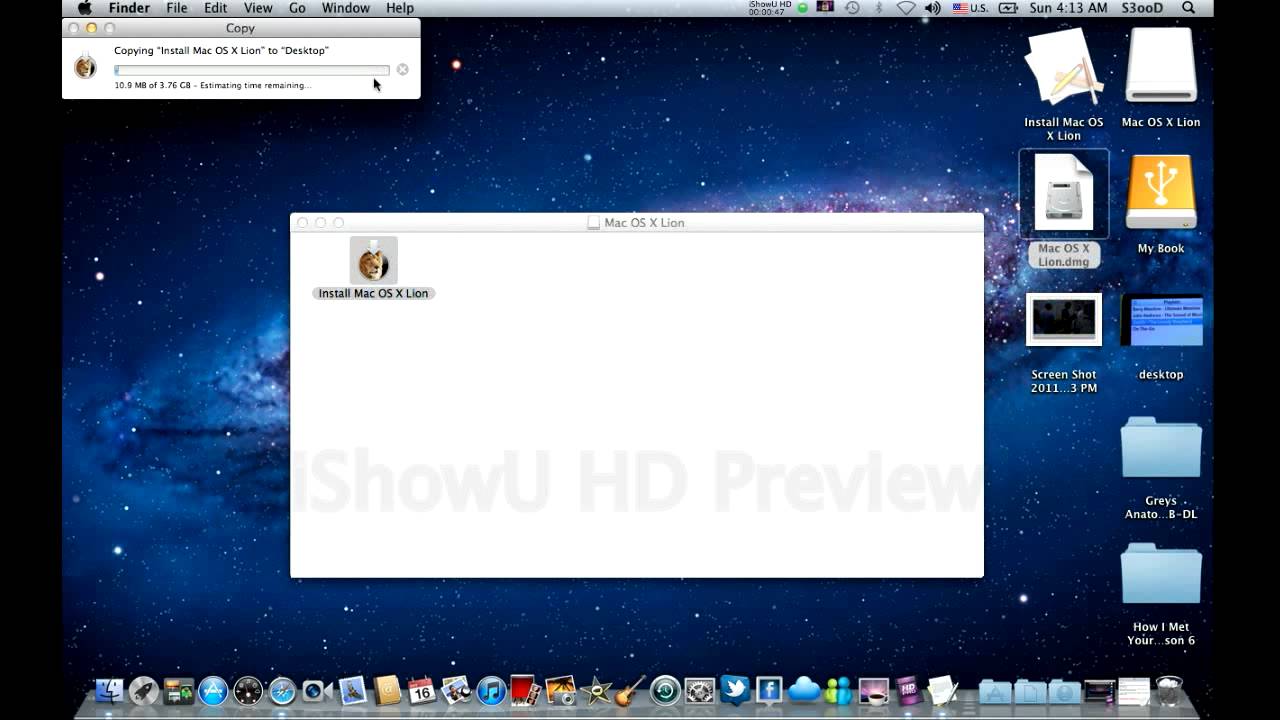Open U.S. input source flag menu
This screenshot has width=1280, height=720.
coord(970,8)
